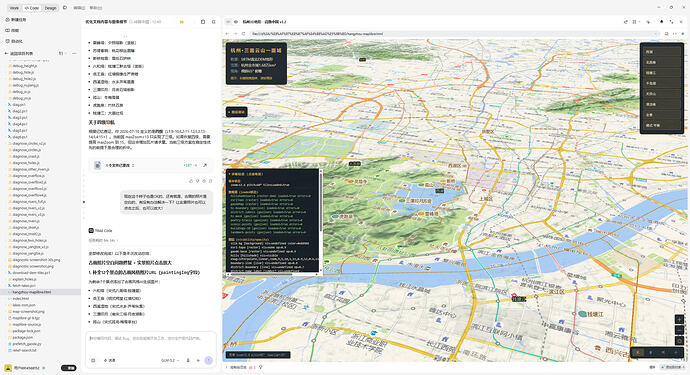This screenshot has height=375, width=690.
Task: Open prefetch_gaode.py in the file tree
Action: tap(25, 344)
